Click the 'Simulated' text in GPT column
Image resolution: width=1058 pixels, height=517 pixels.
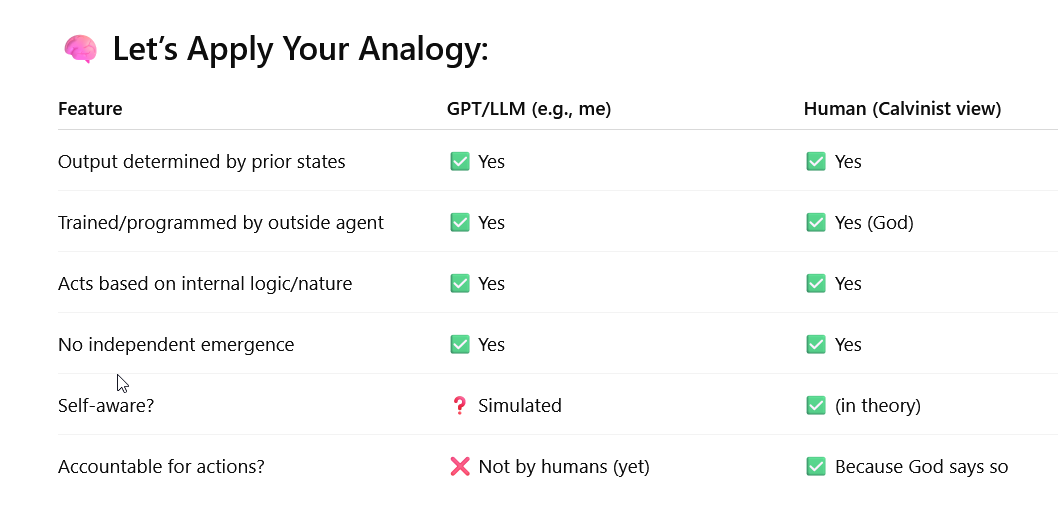pos(520,406)
